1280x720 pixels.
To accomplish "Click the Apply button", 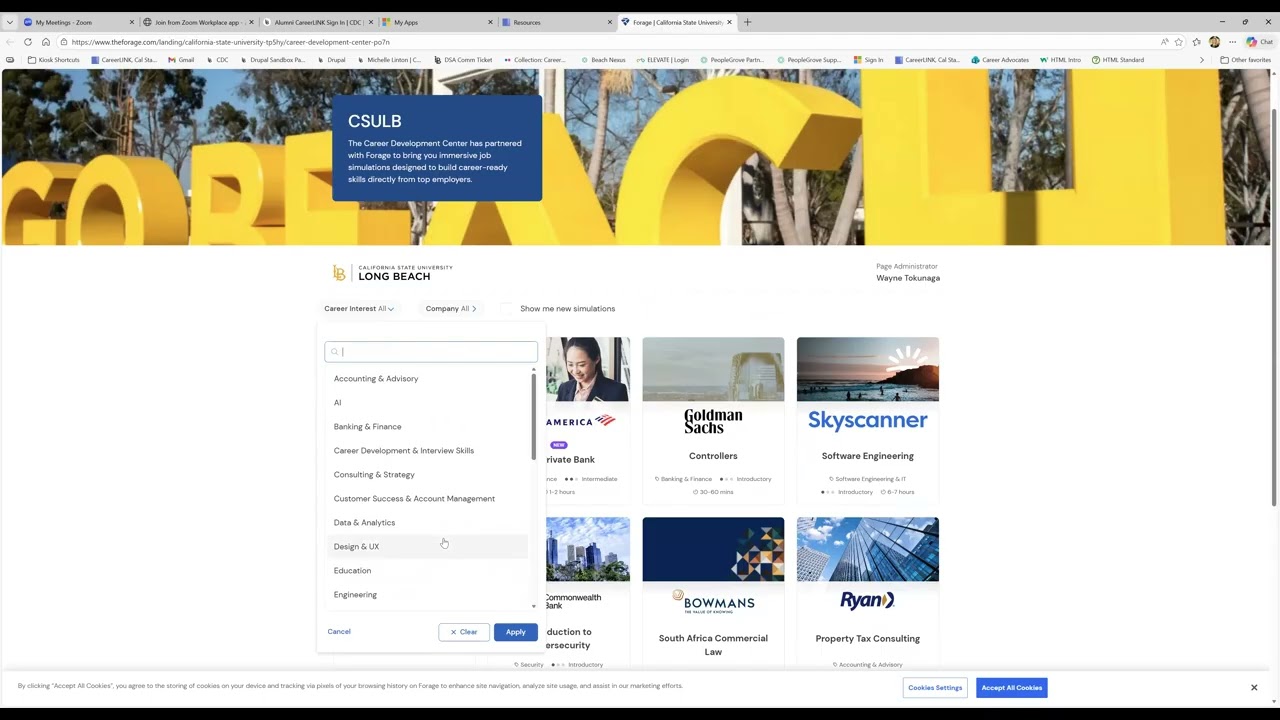I will click(x=515, y=632).
